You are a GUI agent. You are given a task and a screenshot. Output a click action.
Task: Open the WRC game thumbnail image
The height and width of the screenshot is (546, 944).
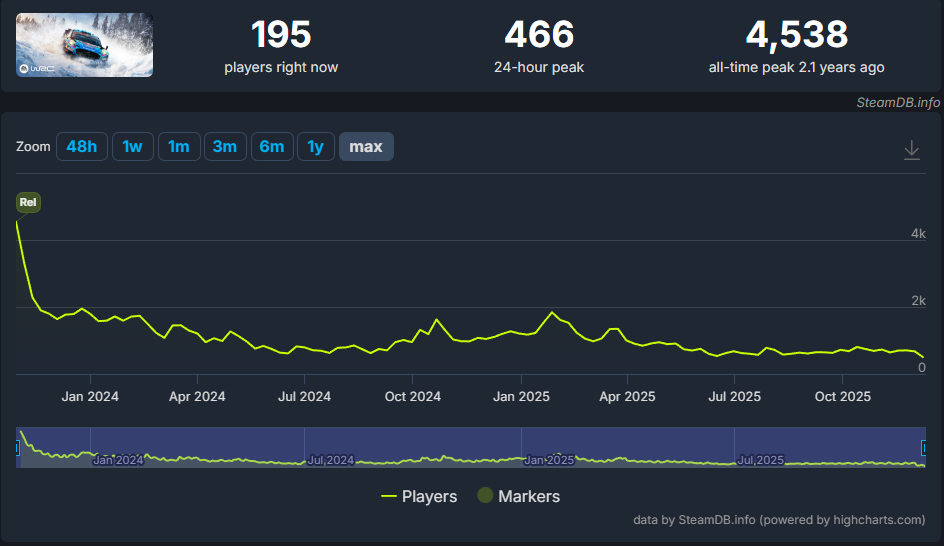[x=85, y=45]
